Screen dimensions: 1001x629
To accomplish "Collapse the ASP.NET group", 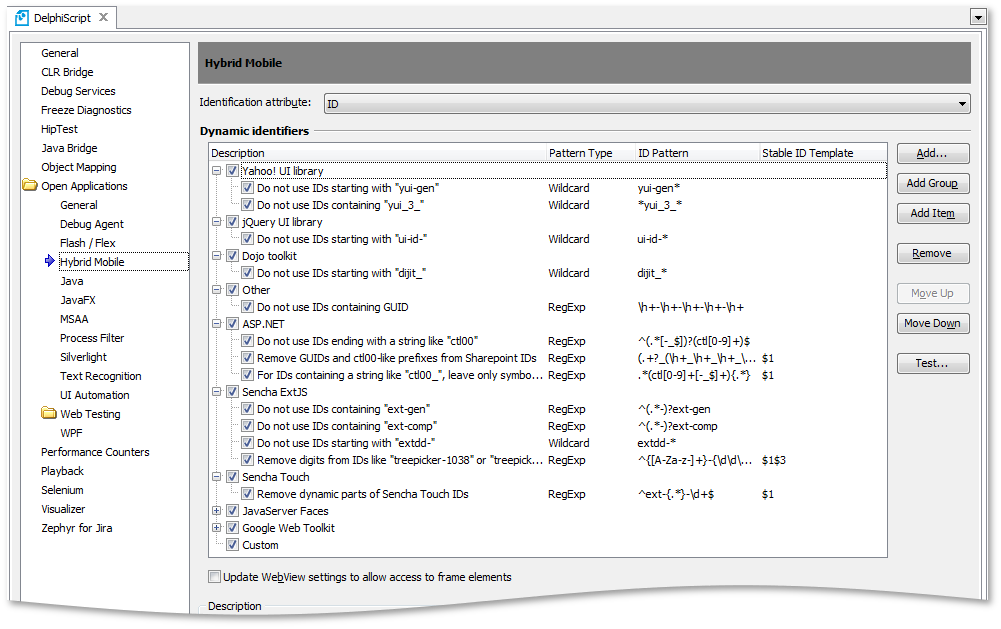I will [217, 324].
